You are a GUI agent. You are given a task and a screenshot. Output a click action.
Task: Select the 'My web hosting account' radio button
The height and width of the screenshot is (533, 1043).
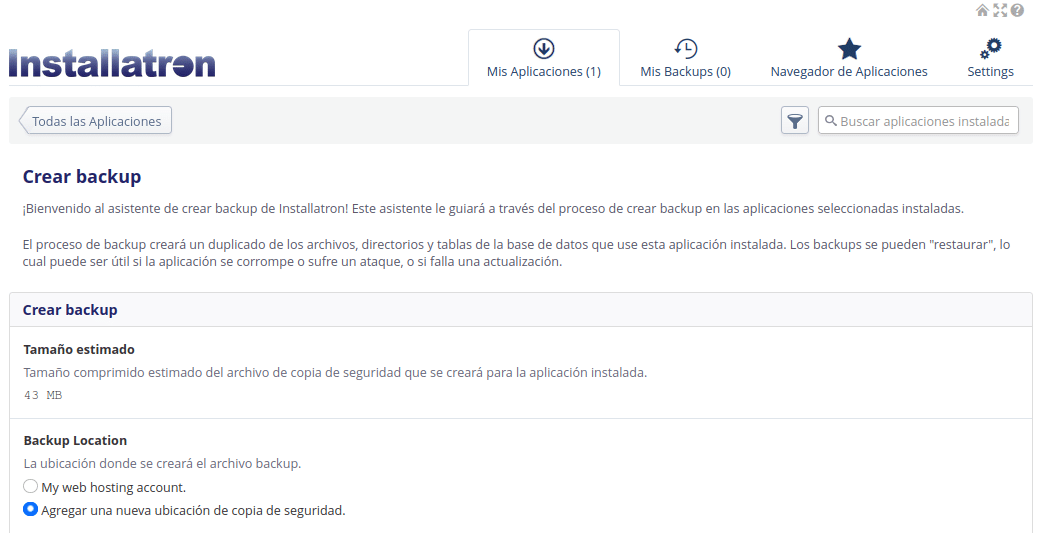pyautogui.click(x=31, y=487)
